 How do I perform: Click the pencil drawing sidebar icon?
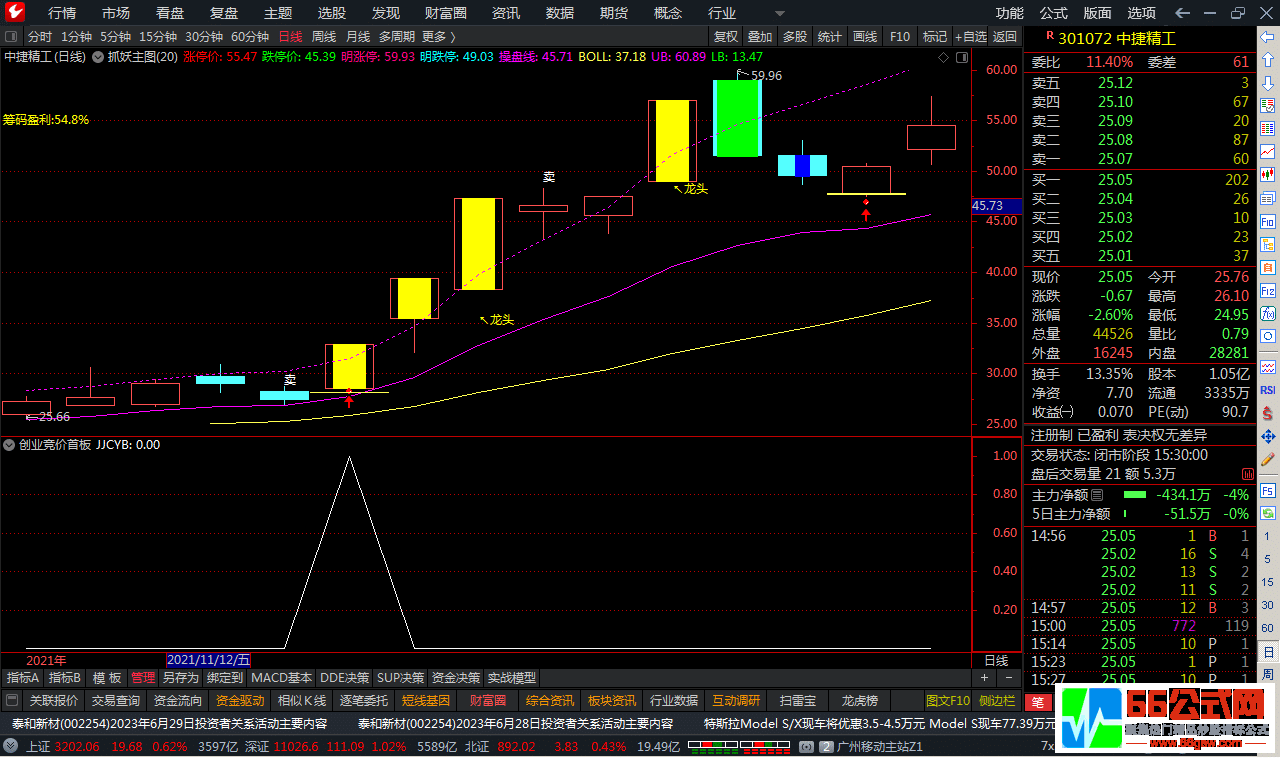(x=1268, y=460)
